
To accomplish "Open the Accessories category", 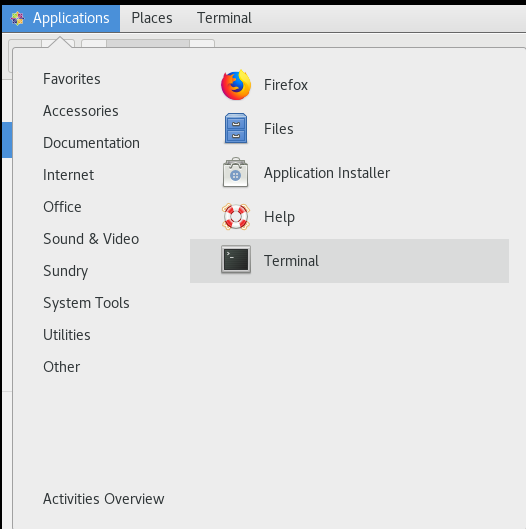I will tap(81, 111).
